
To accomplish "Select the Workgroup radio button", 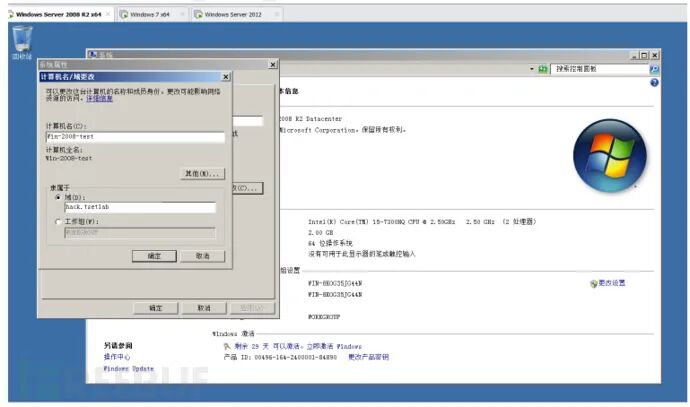I will tap(58, 222).
